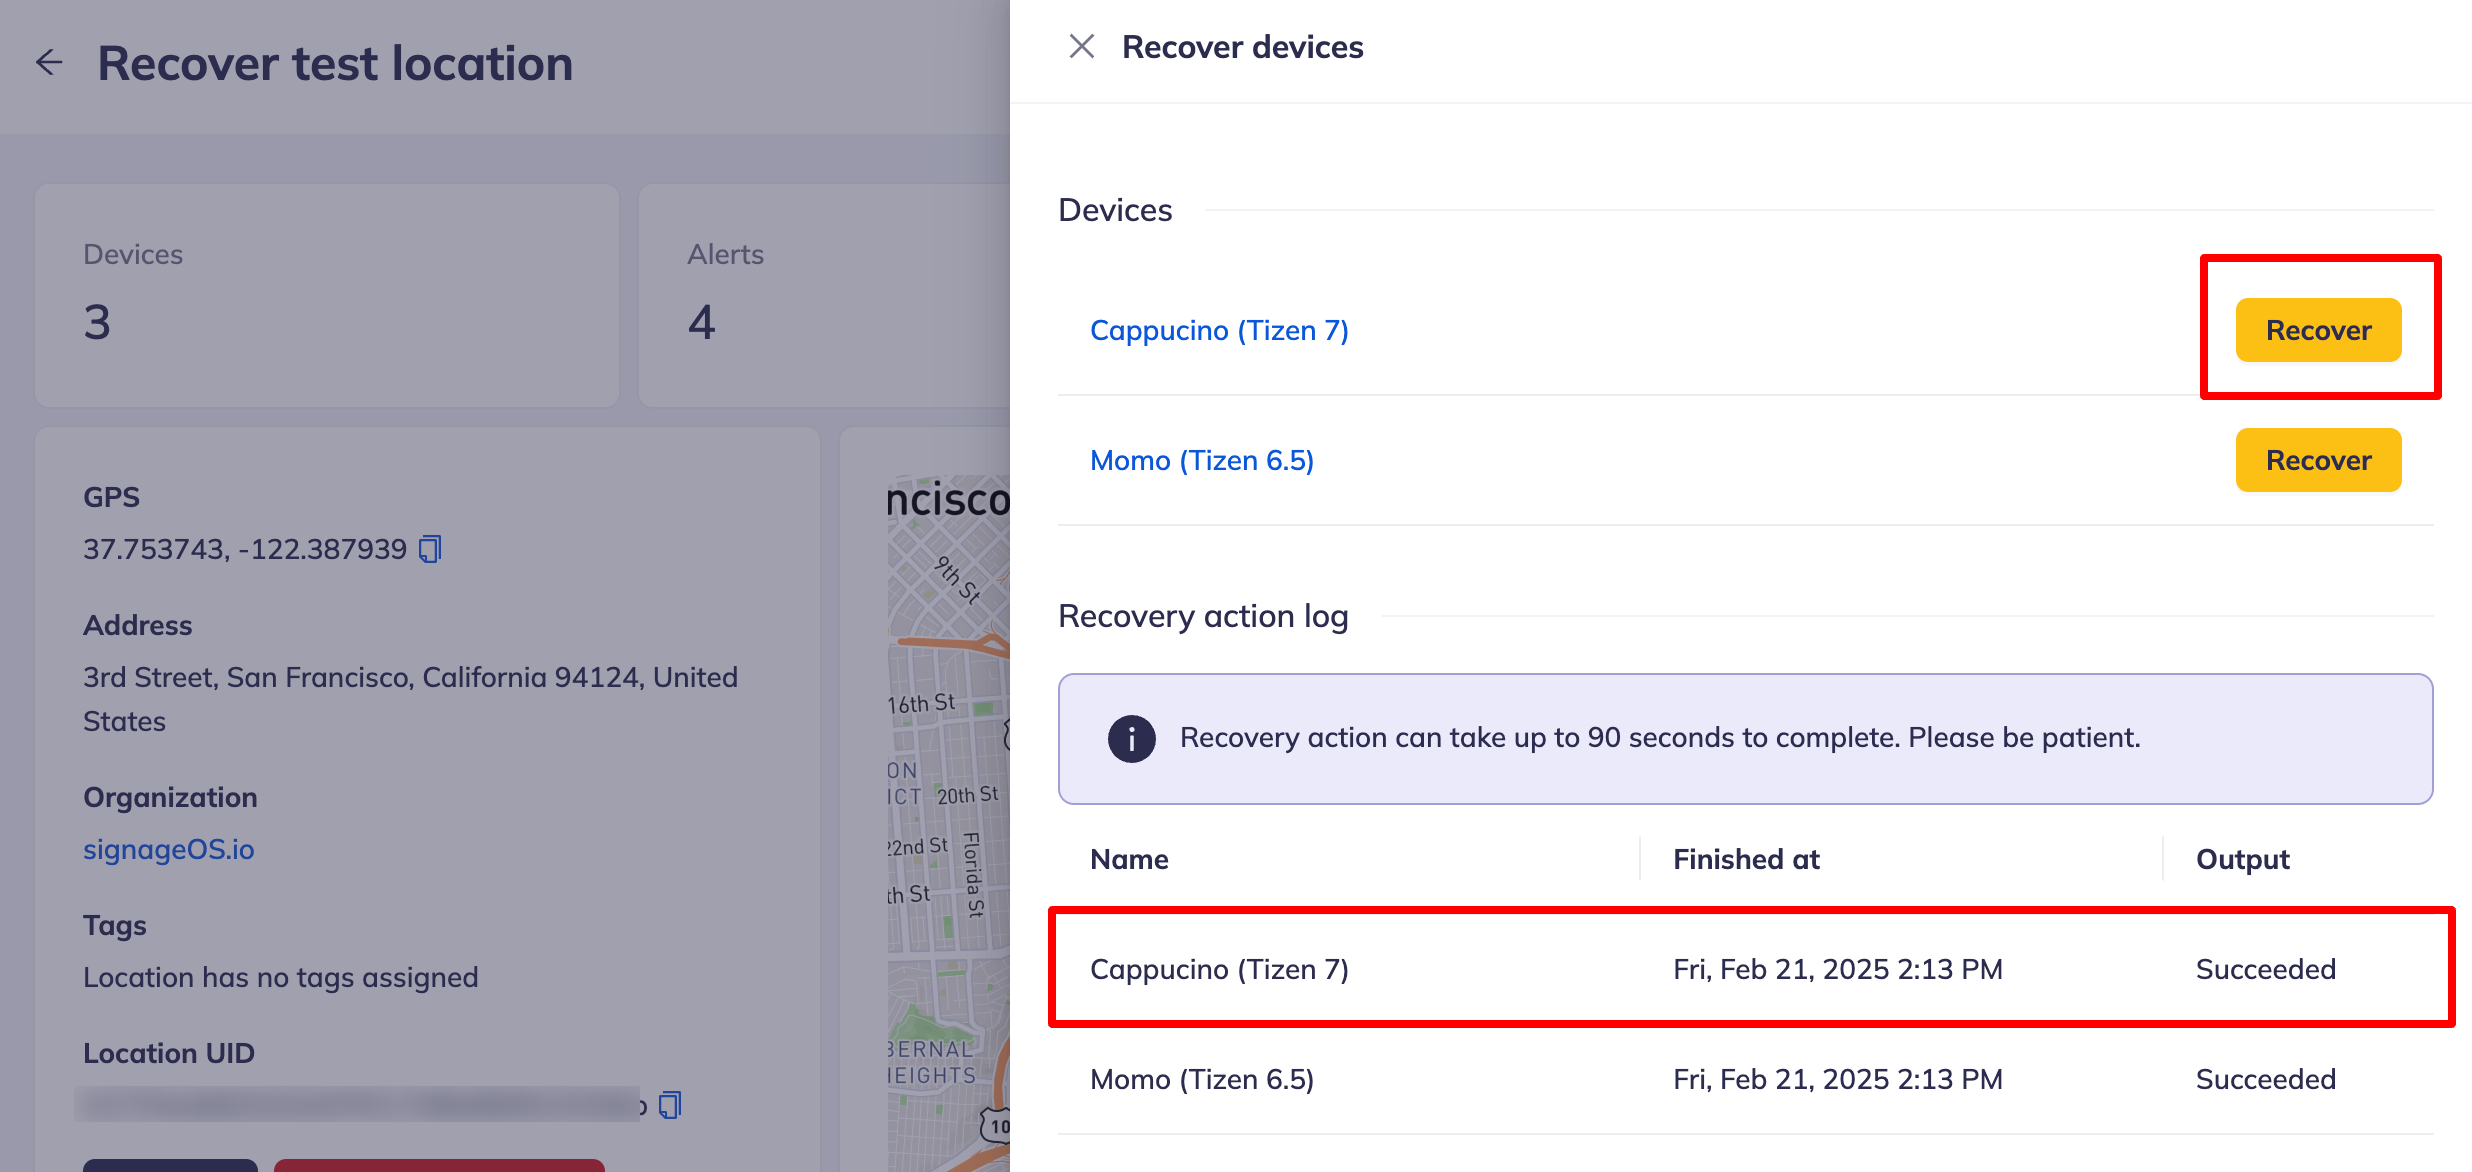
Task: Open the Momo (Tizen 6.5) device link
Action: [x=1201, y=460]
